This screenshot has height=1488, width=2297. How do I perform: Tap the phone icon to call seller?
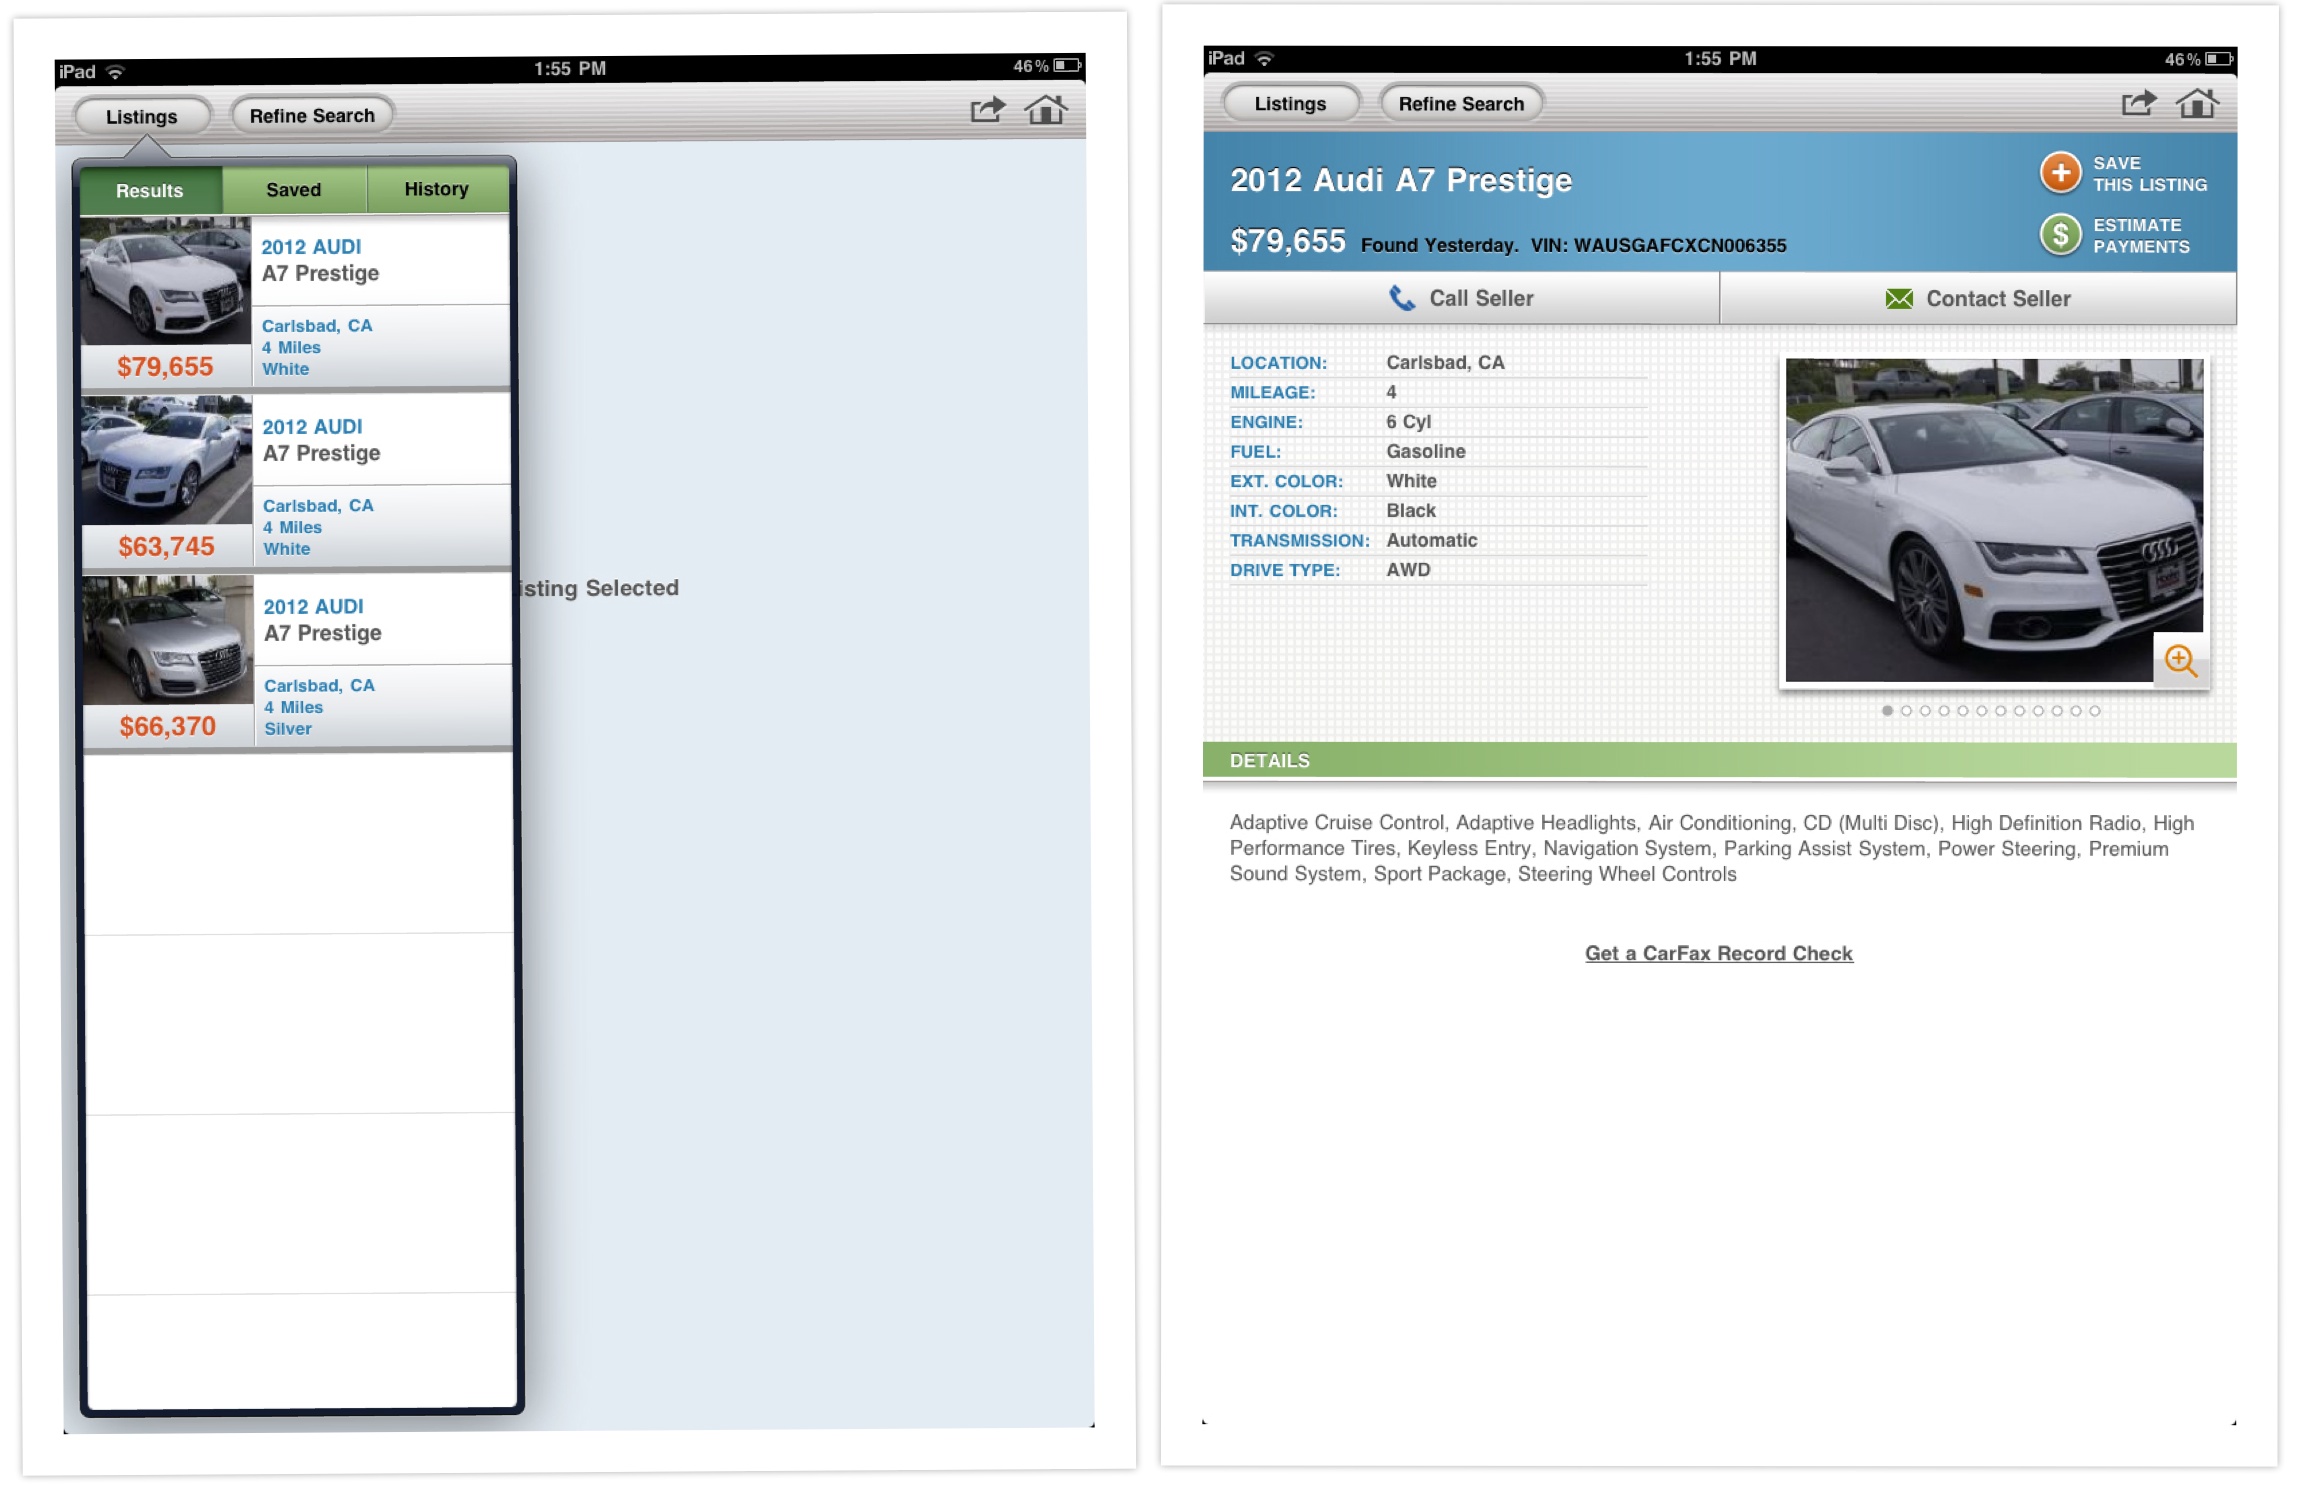[x=1400, y=297]
